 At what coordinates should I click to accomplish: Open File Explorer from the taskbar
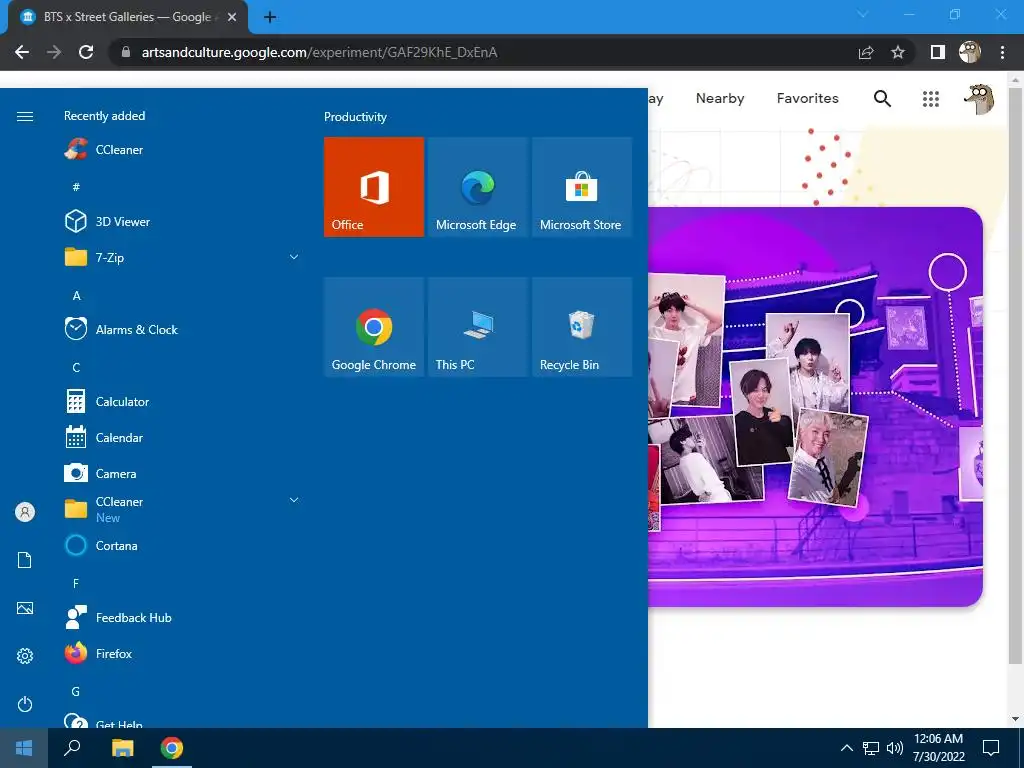coord(122,748)
